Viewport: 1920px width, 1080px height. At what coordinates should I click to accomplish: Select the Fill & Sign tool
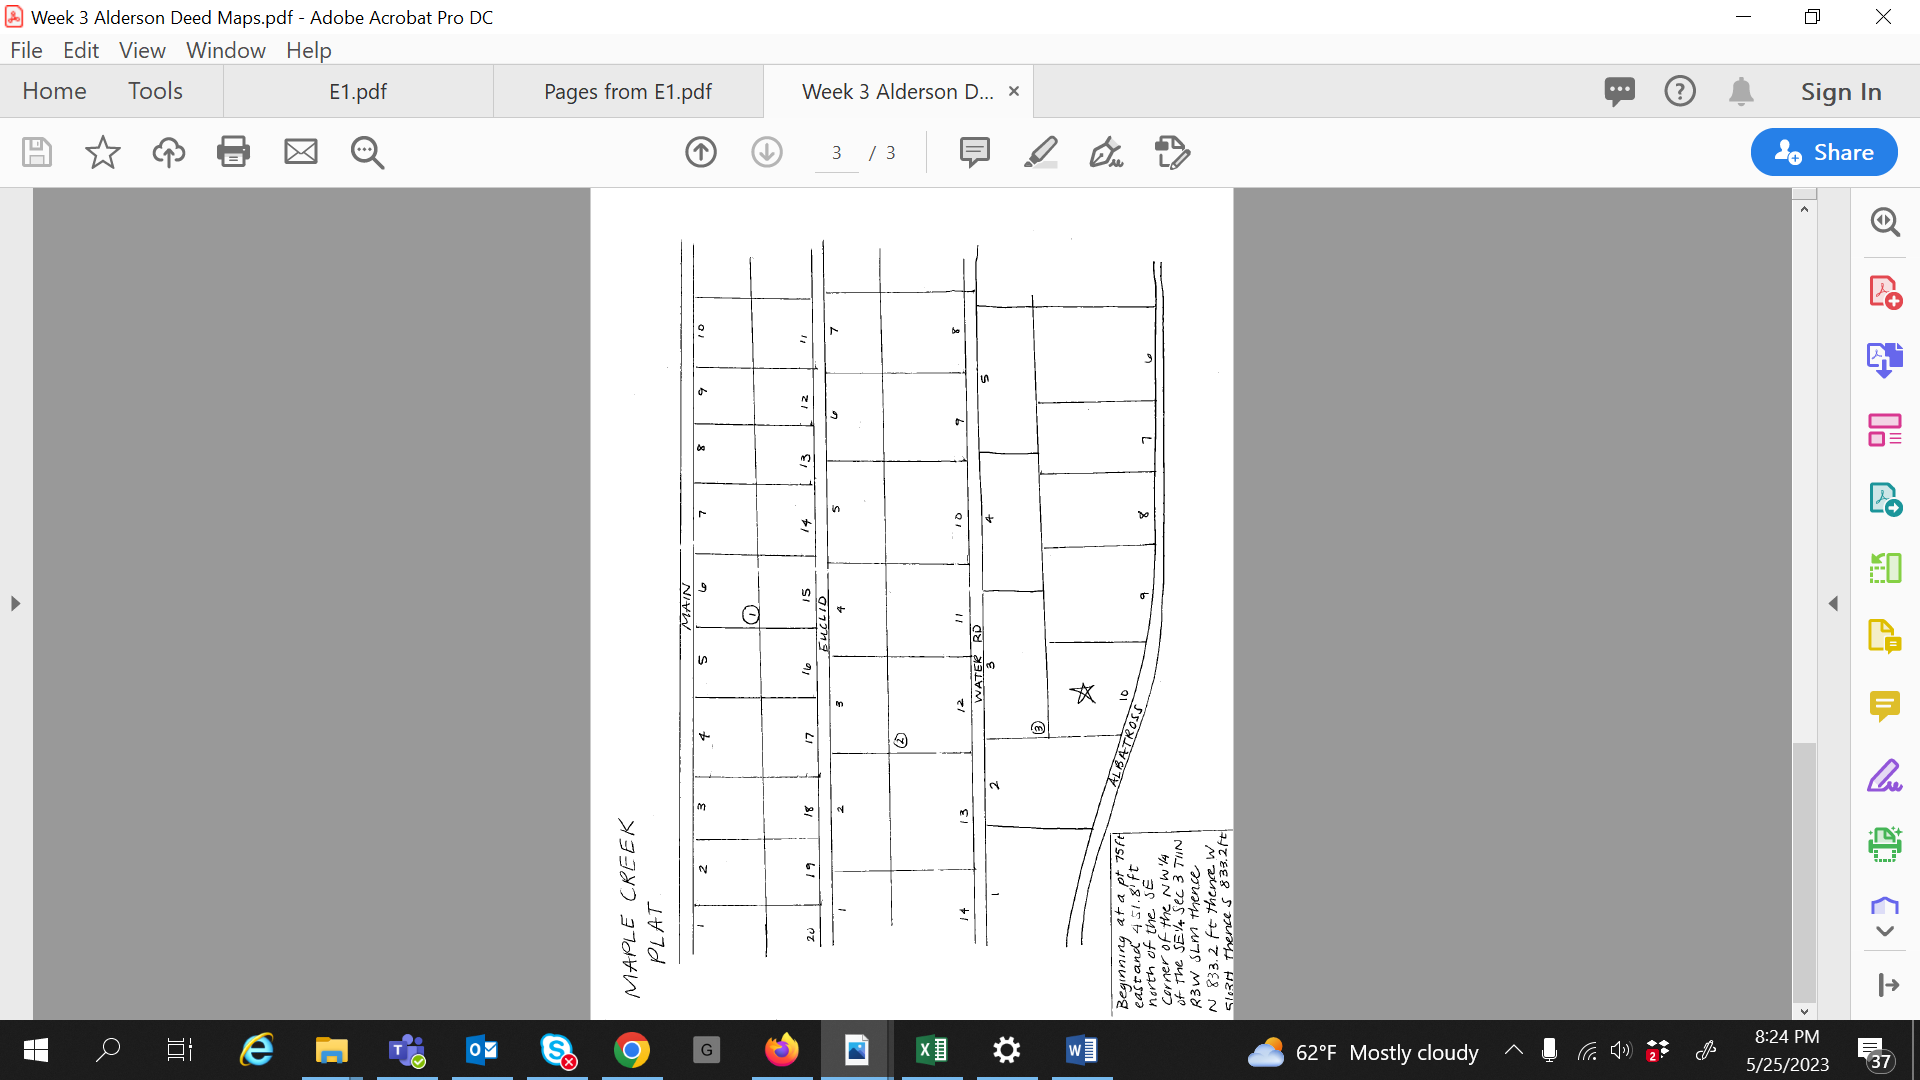[x=1886, y=775]
